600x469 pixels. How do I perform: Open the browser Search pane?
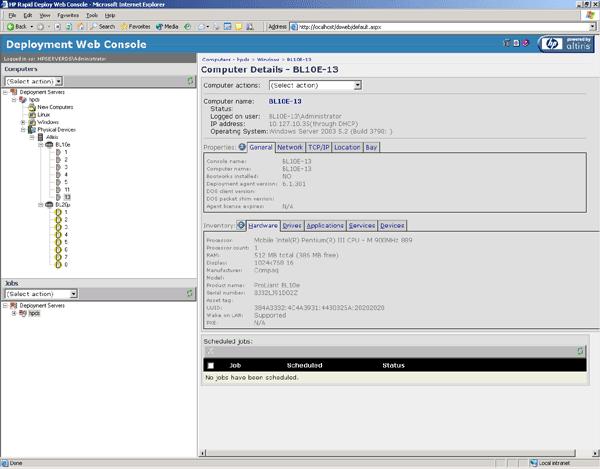tap(103, 26)
